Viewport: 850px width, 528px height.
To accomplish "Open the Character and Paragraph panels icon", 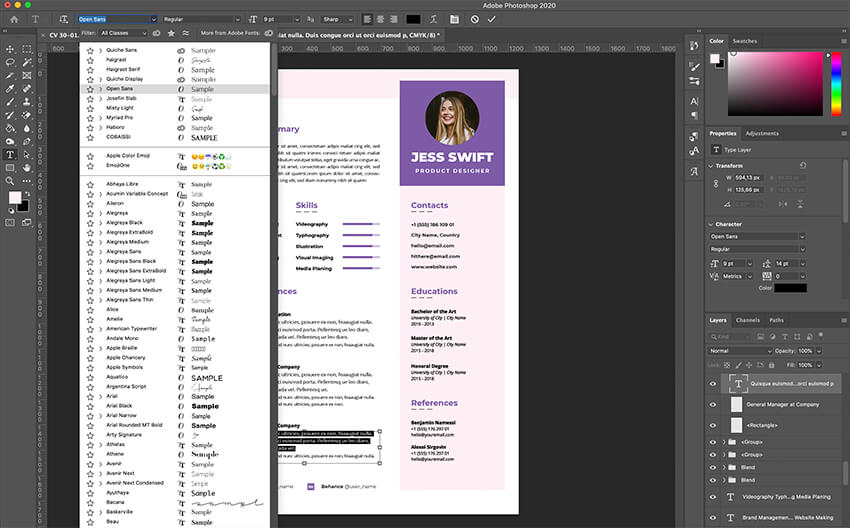I will [454, 20].
